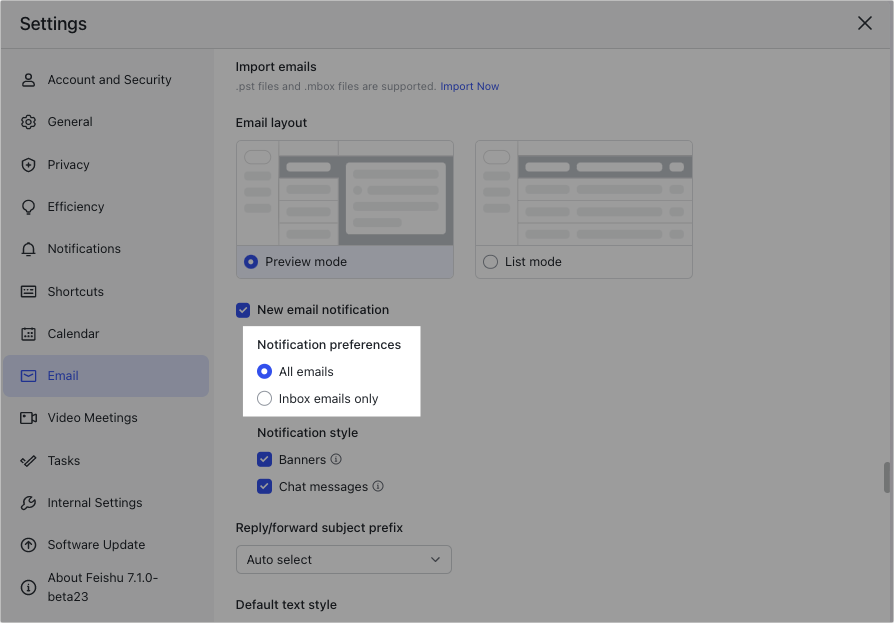Screen dimensions: 894x623
Task: Click the General gear icon
Action: tap(29, 122)
